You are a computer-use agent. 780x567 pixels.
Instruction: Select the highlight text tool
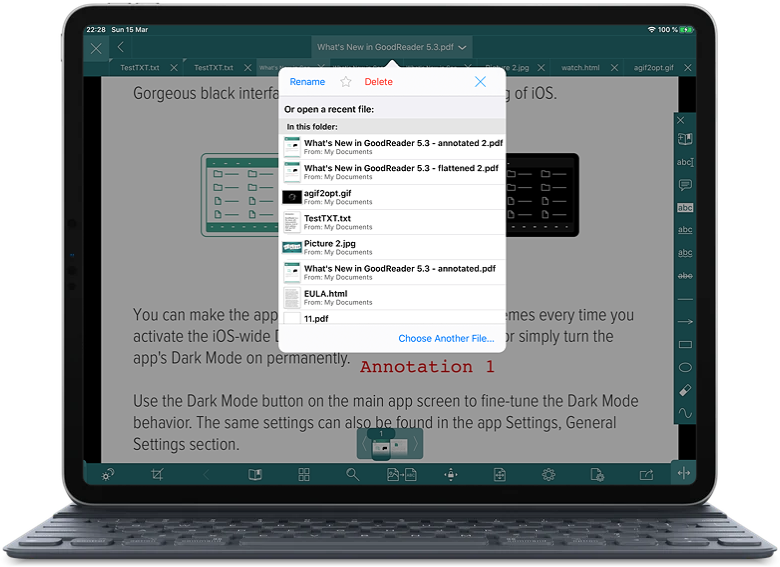(x=685, y=207)
